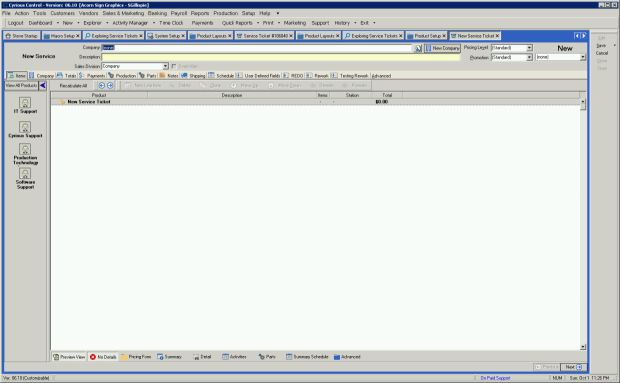
Task: Click Cancel in the right action panel
Action: point(602,53)
